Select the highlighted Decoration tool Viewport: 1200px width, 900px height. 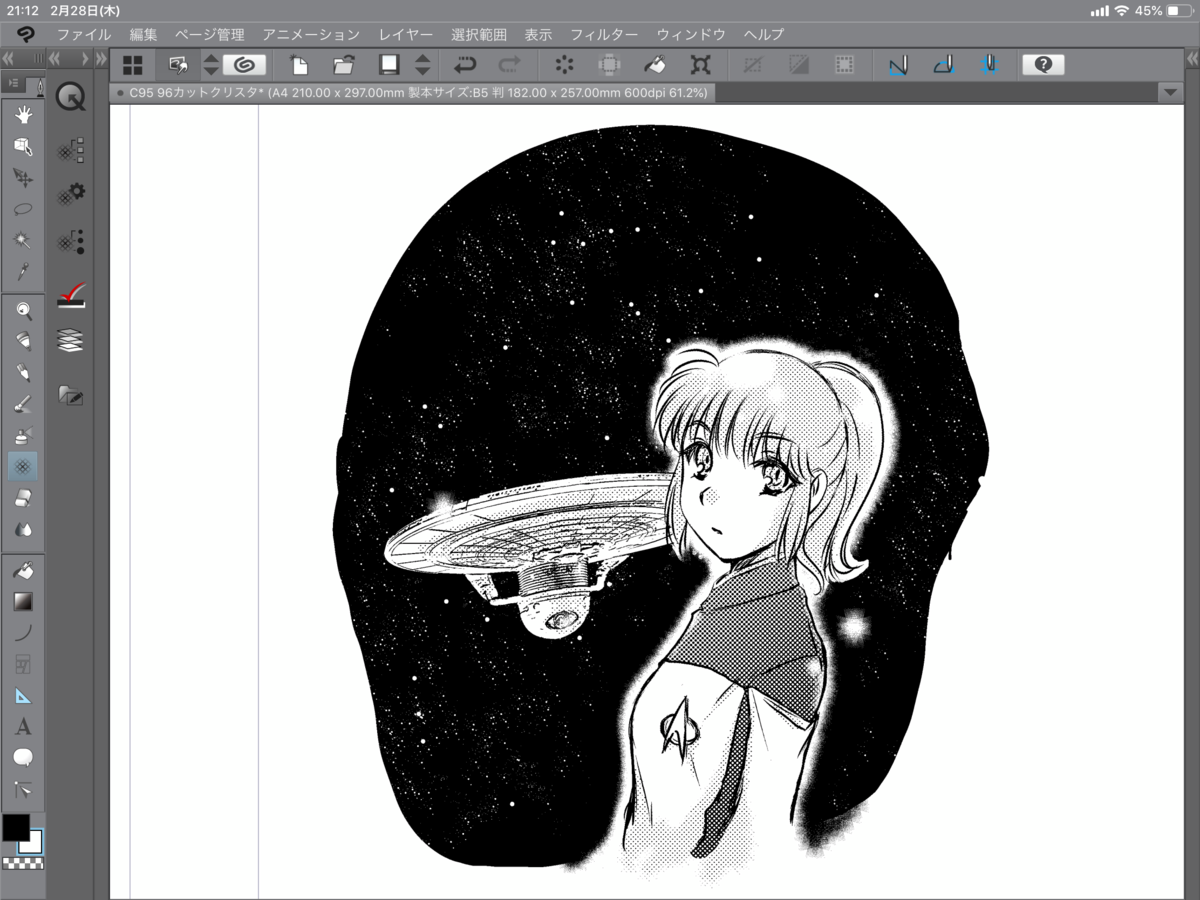coord(23,466)
